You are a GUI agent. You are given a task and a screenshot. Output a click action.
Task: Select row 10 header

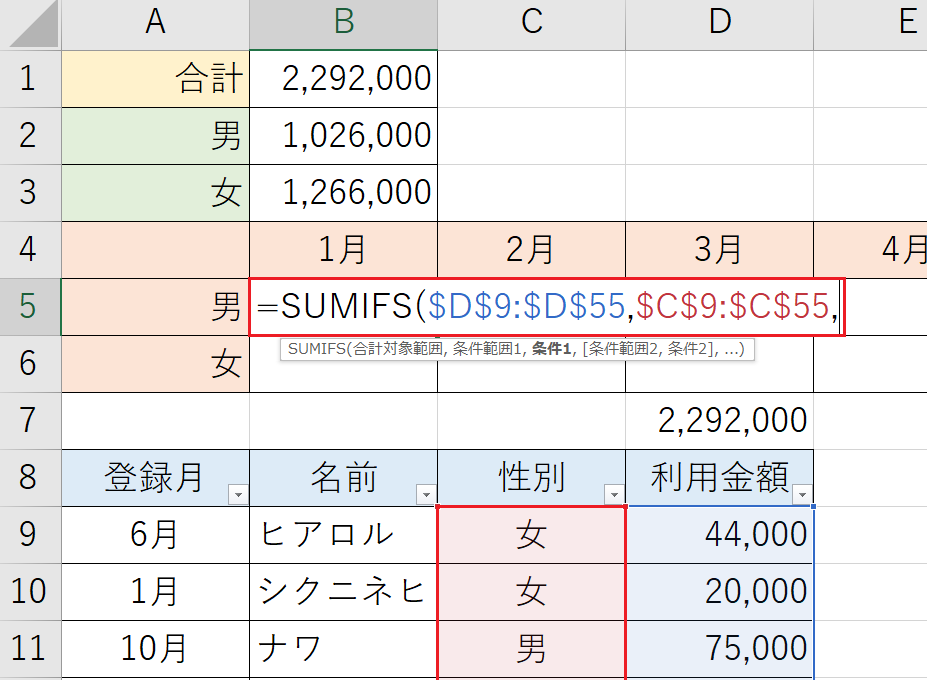(31, 591)
